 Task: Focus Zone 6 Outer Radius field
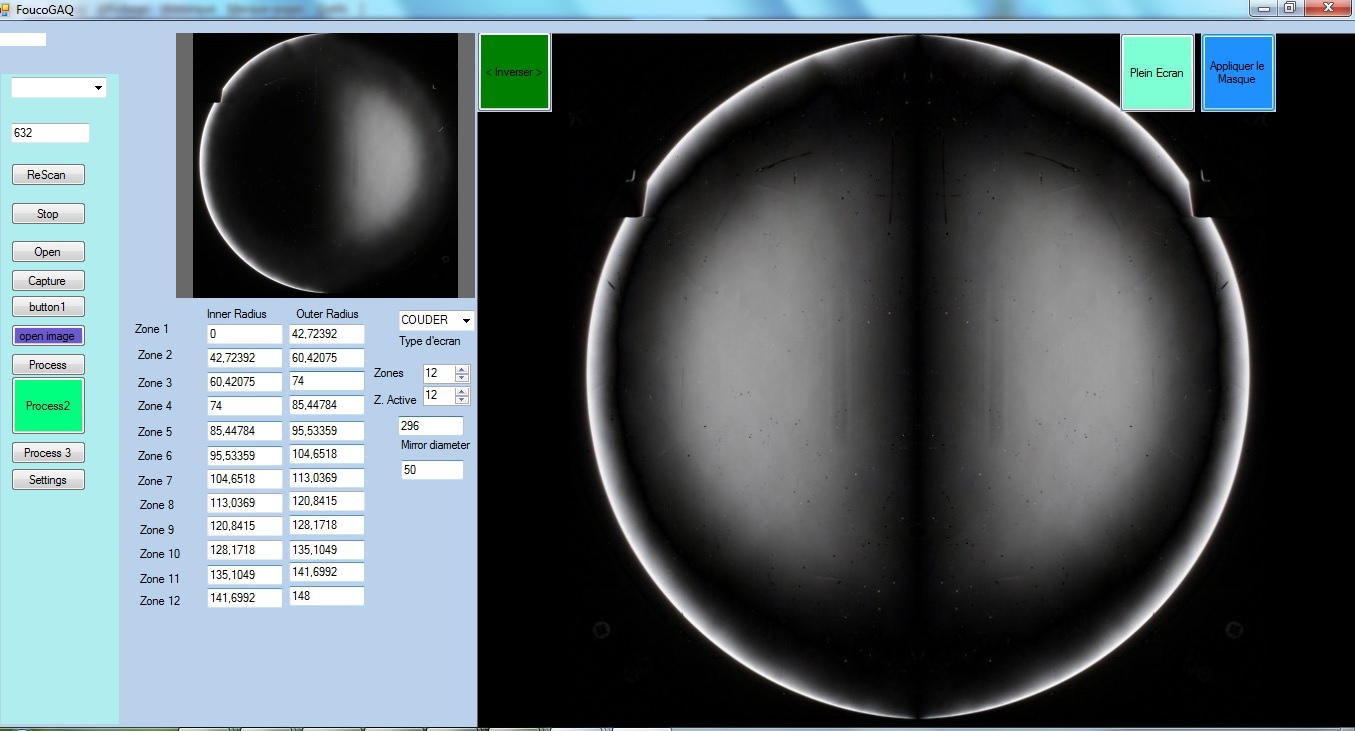pos(327,454)
